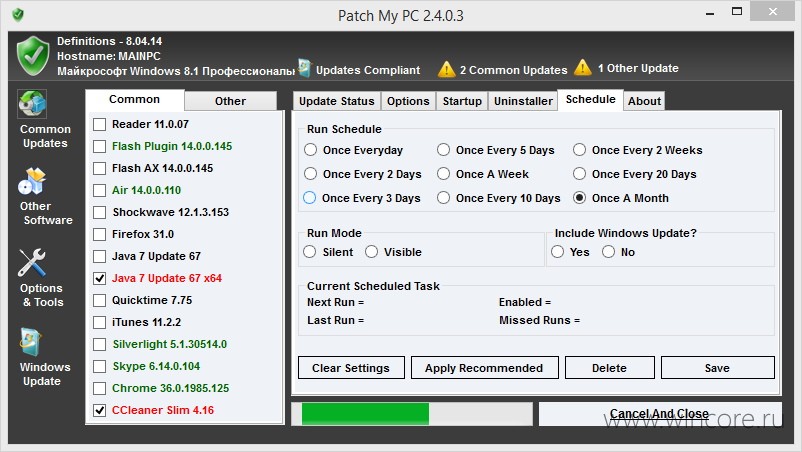Check the iTunes 11.2.2 checkbox
Screen dimensions: 802x452
point(100,322)
